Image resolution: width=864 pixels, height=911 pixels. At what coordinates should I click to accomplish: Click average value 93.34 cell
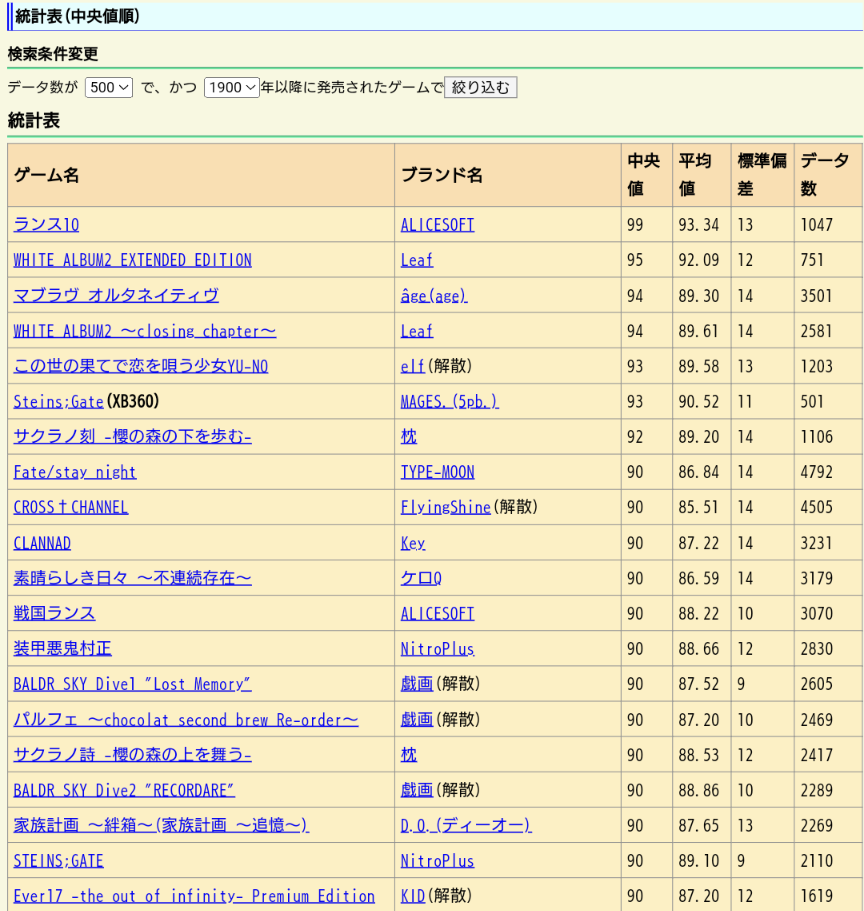tap(701, 225)
